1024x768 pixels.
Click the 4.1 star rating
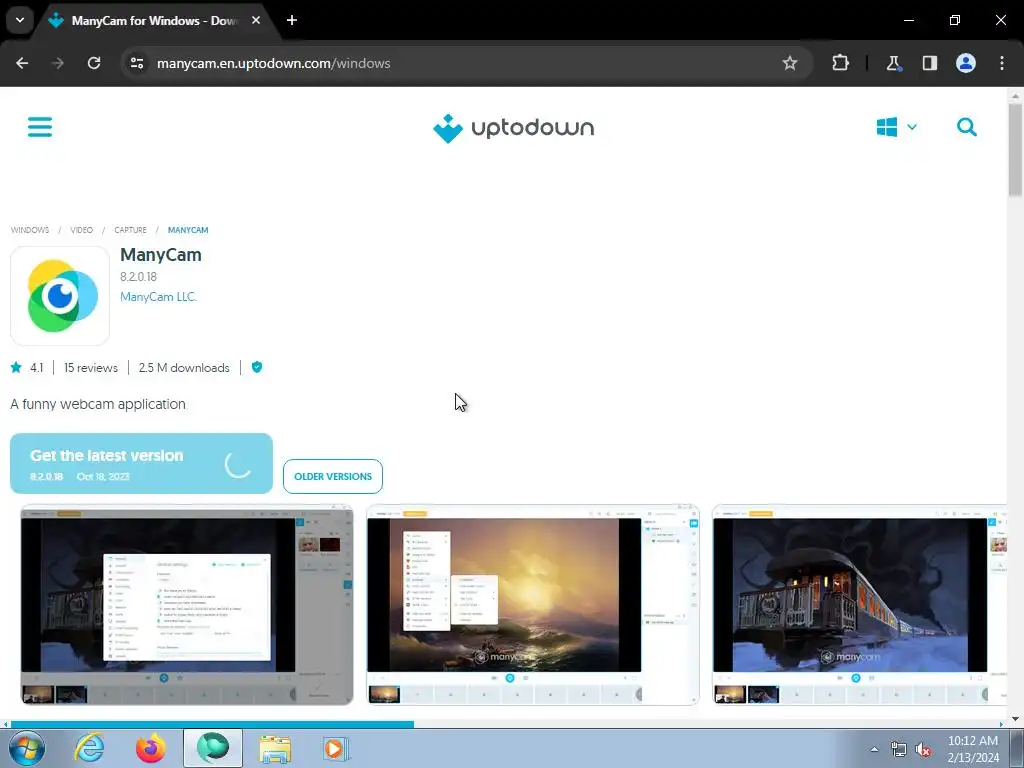click(x=27, y=368)
